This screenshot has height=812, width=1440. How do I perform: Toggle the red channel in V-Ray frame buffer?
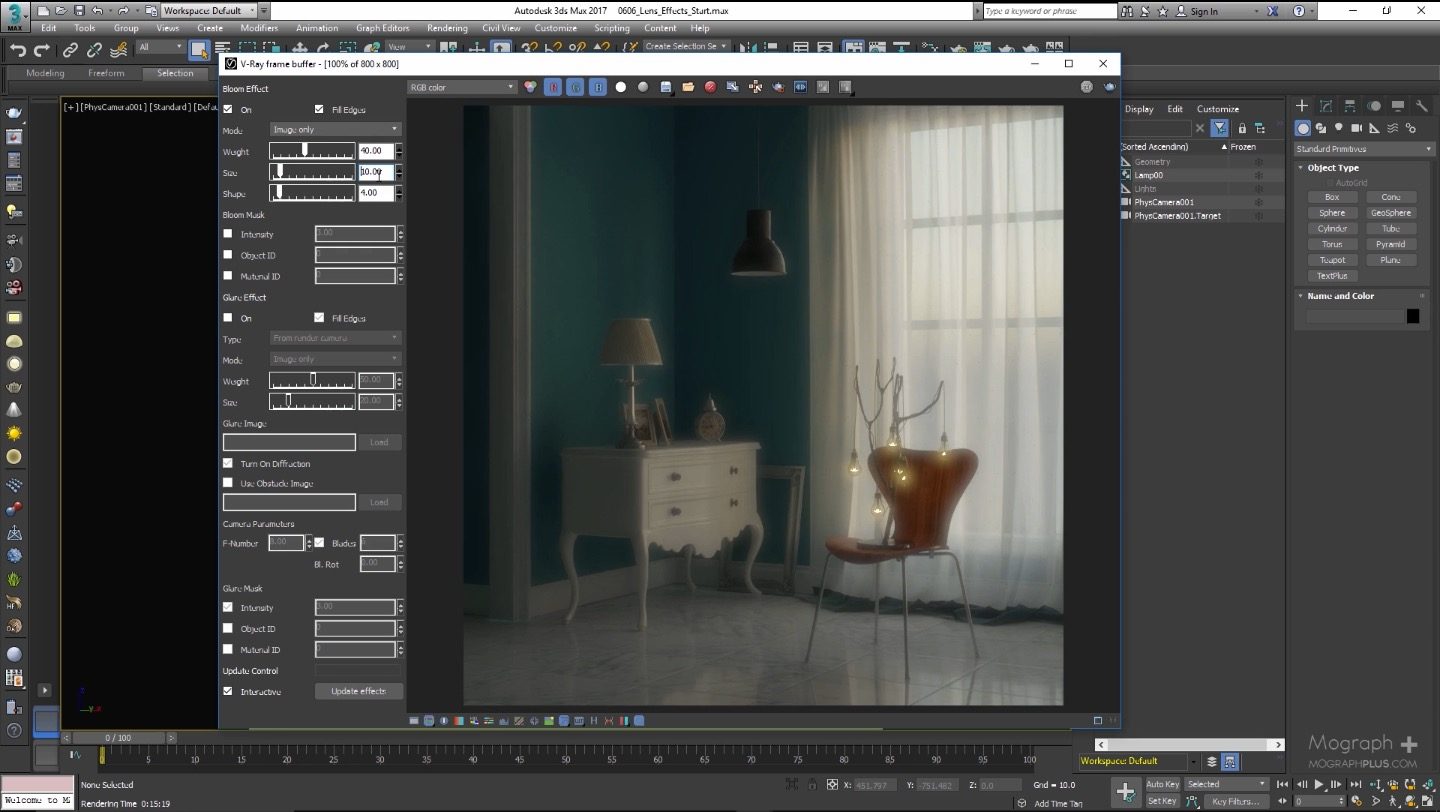pos(553,87)
